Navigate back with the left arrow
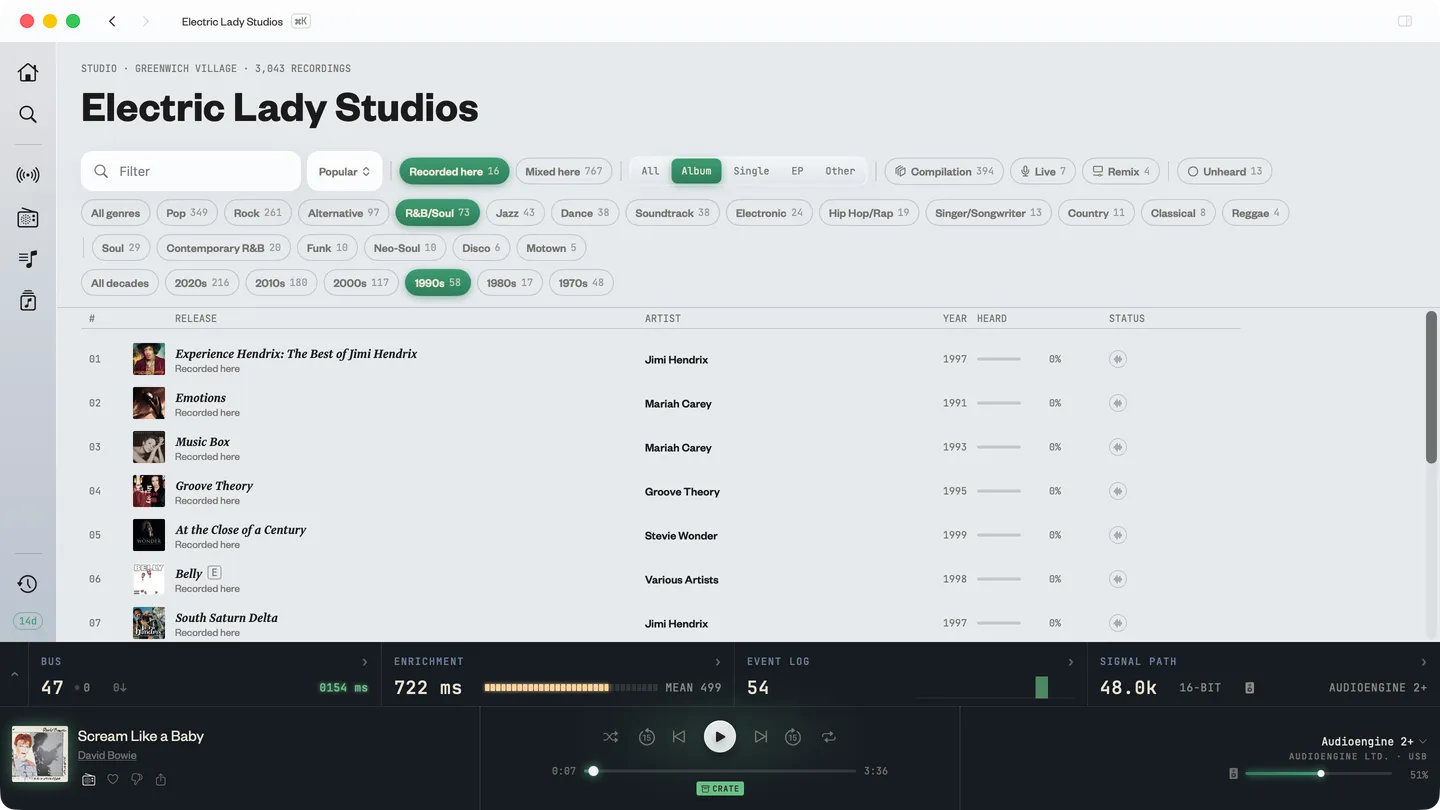This screenshot has width=1440, height=810. 112,21
